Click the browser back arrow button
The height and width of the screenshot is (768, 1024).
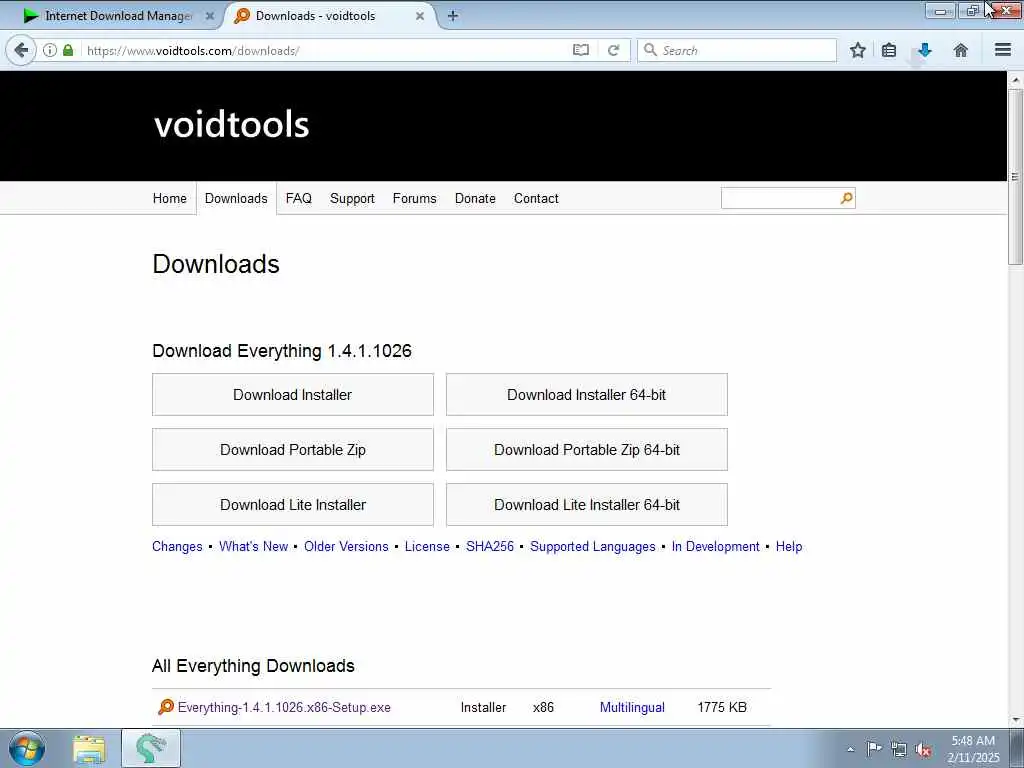[x=21, y=50]
